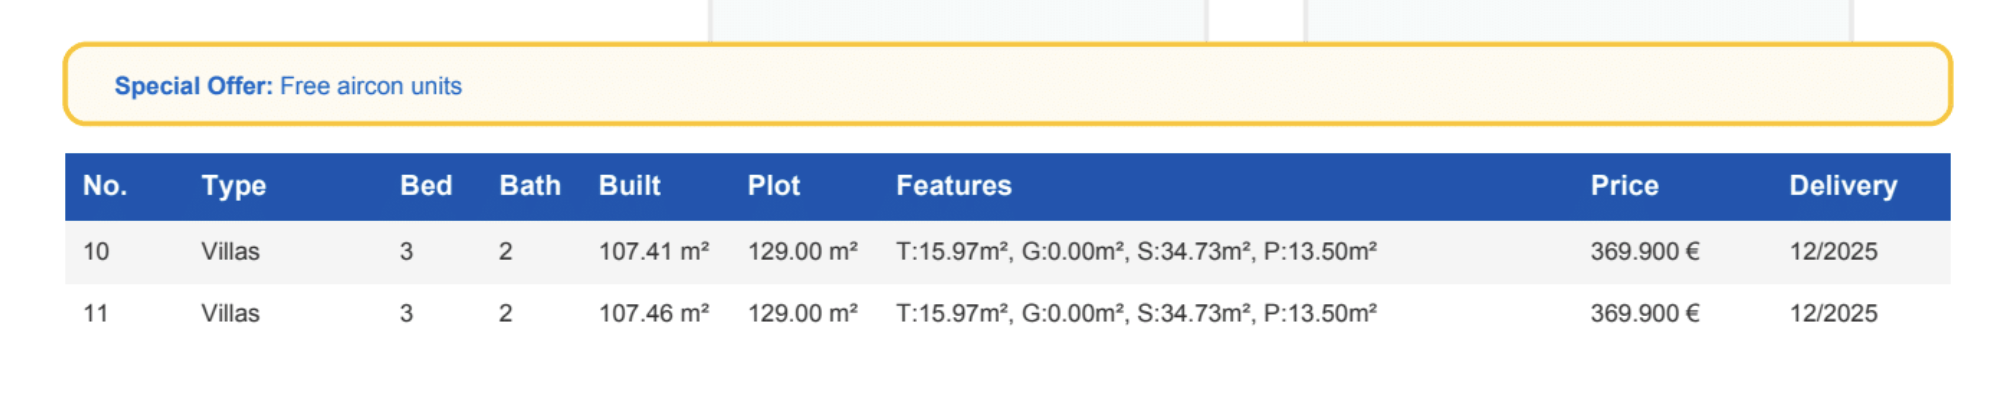2004x406 pixels.
Task: Click the Villas type for unit 10
Action: (230, 252)
